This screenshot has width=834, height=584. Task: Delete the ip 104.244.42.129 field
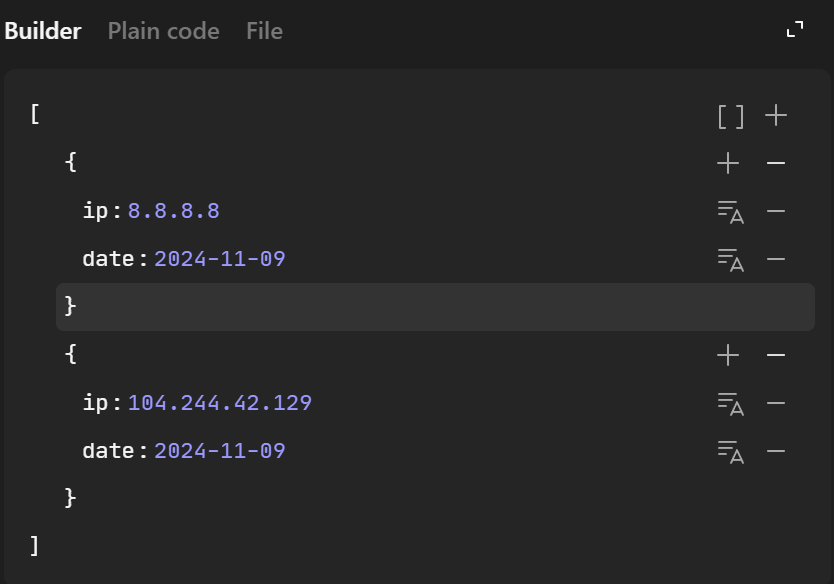[x=776, y=403]
